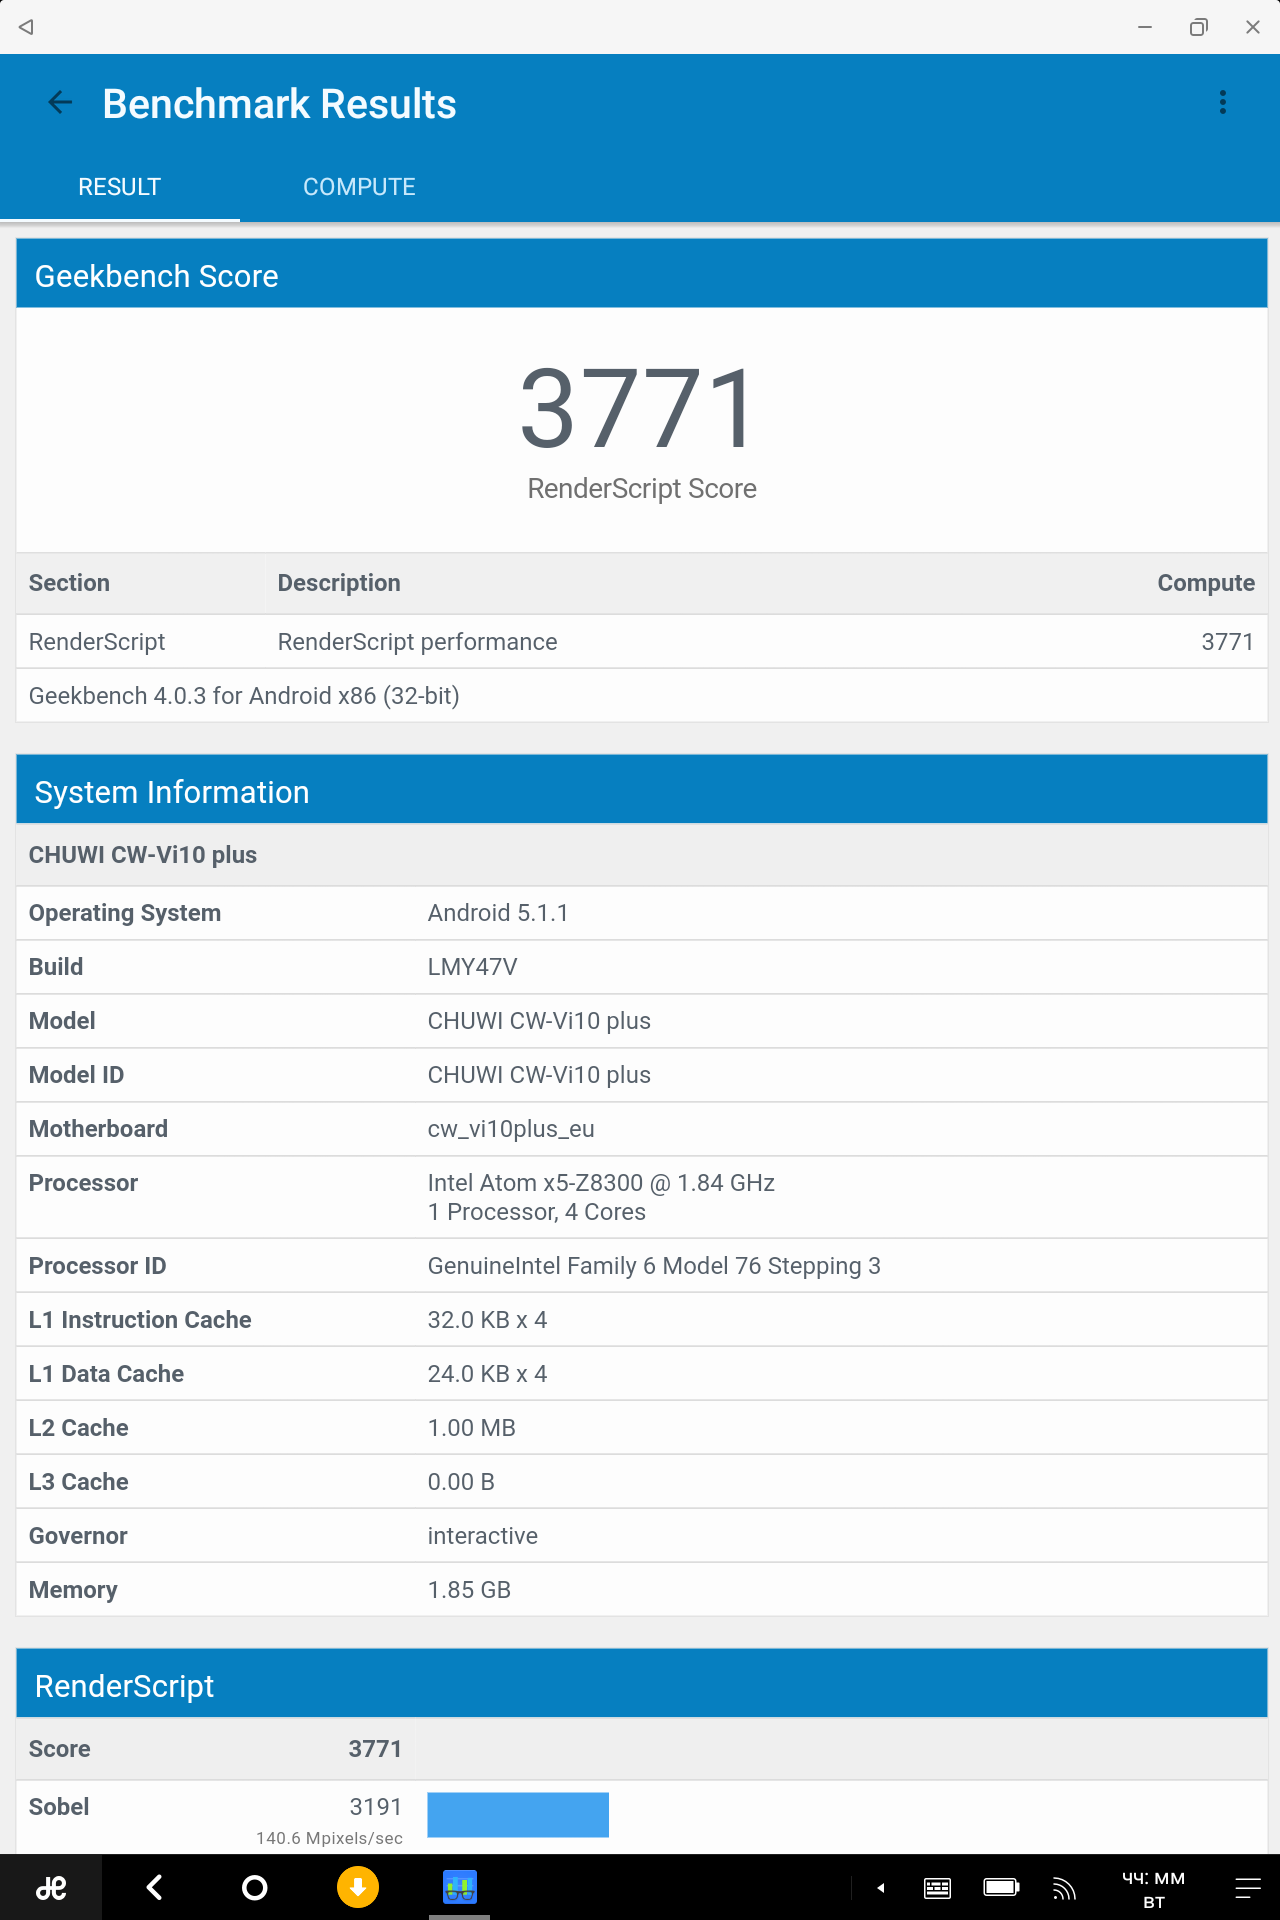The width and height of the screenshot is (1280, 1920).
Task: Select the Description column header
Action: 339,583
